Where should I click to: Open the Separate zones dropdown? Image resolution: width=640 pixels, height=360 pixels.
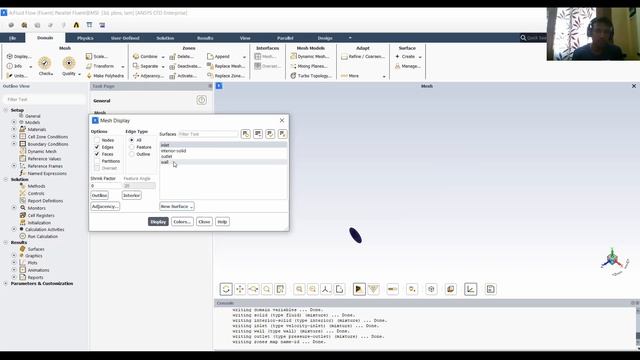click(163, 66)
